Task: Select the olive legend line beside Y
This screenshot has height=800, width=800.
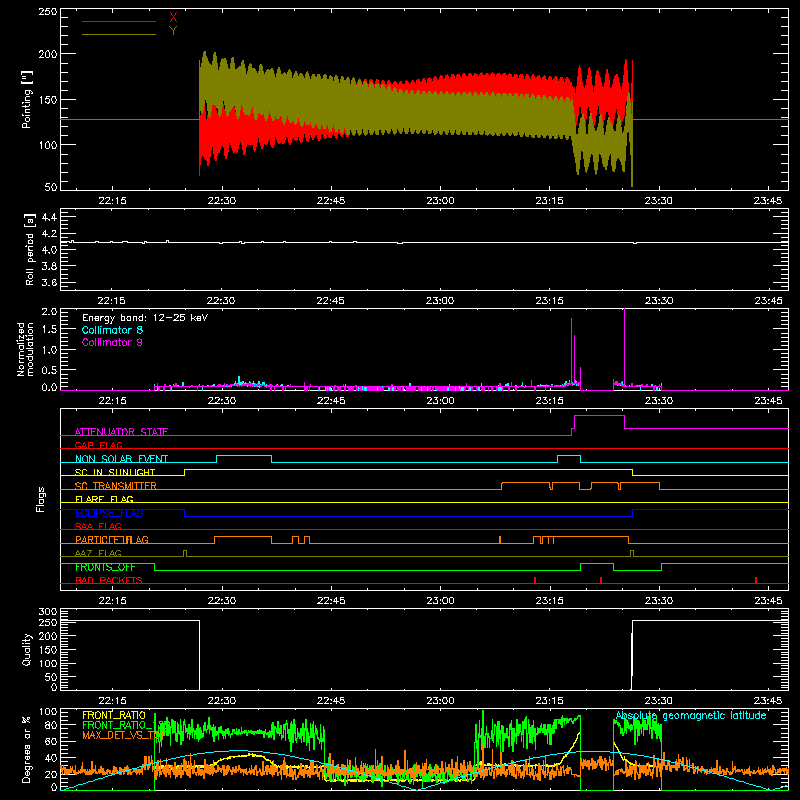Action: (x=118, y=34)
